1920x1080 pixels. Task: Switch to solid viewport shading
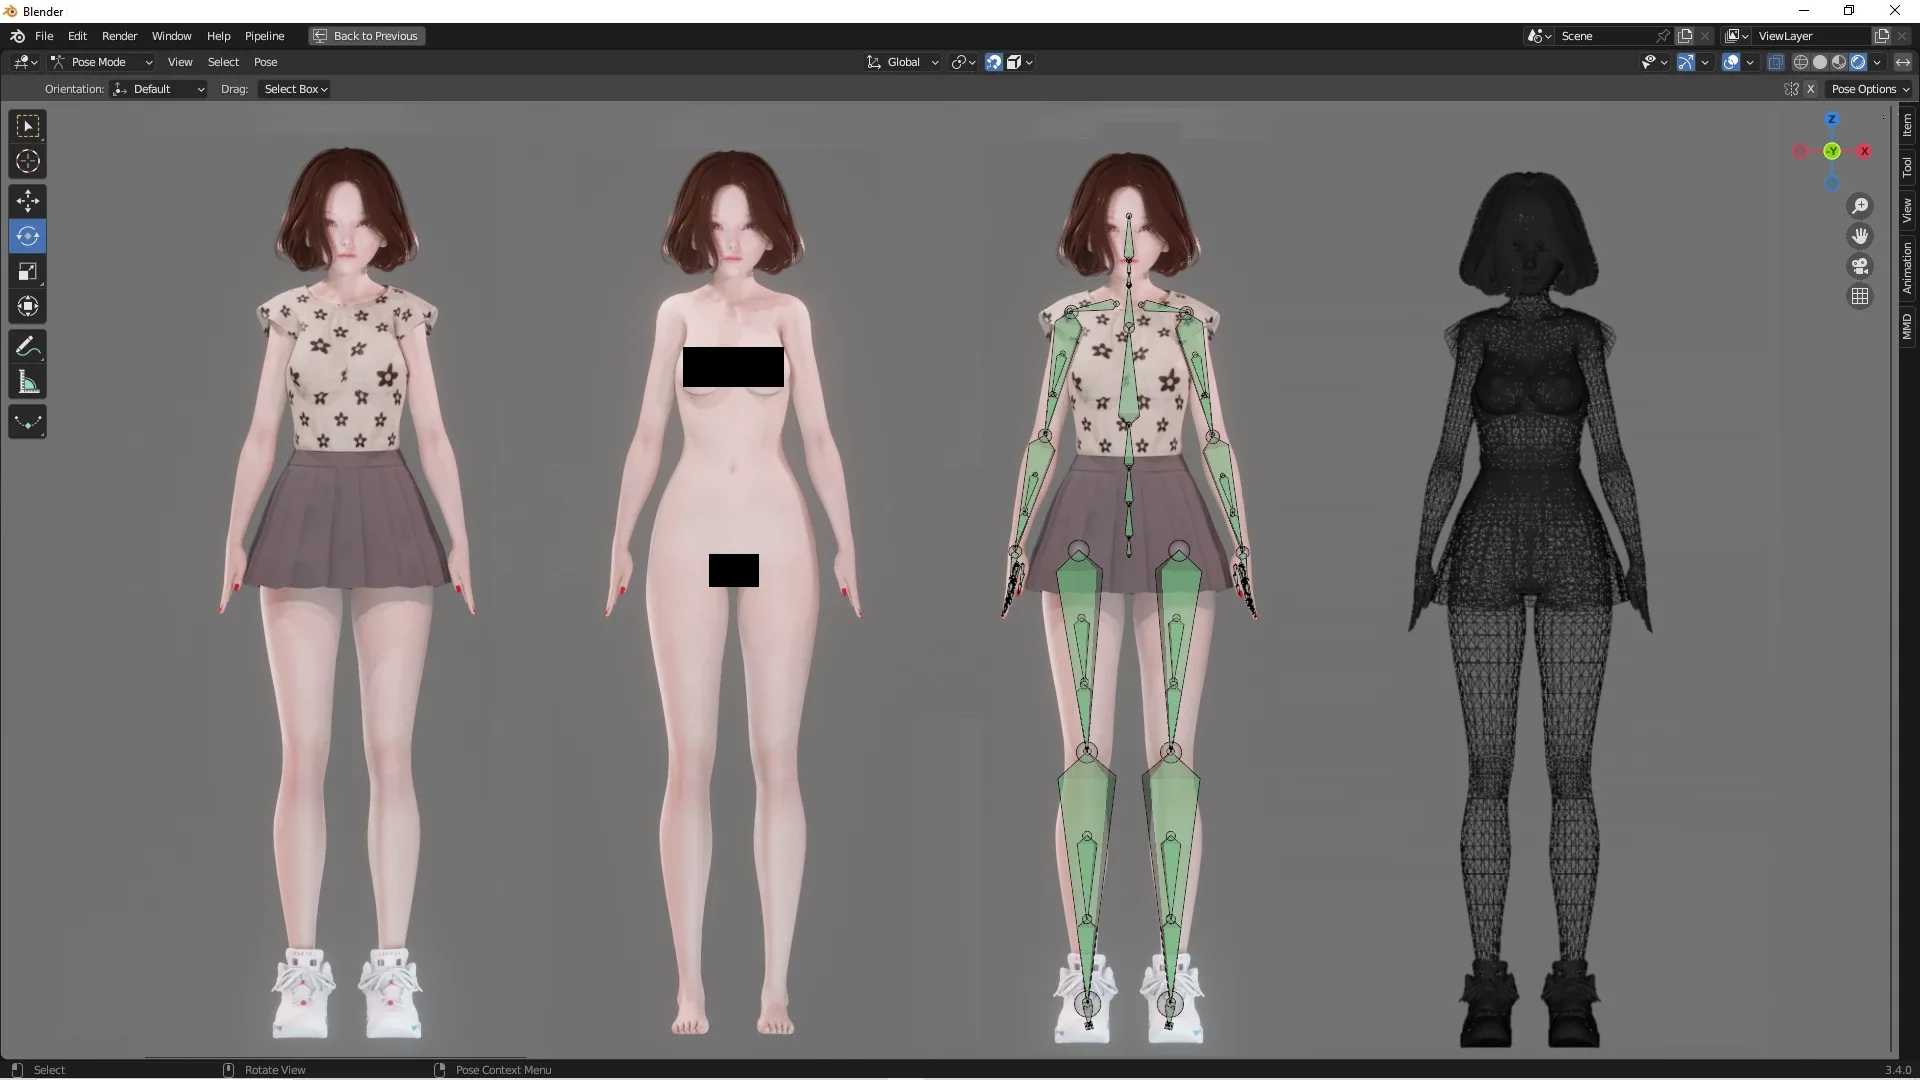tap(1820, 62)
